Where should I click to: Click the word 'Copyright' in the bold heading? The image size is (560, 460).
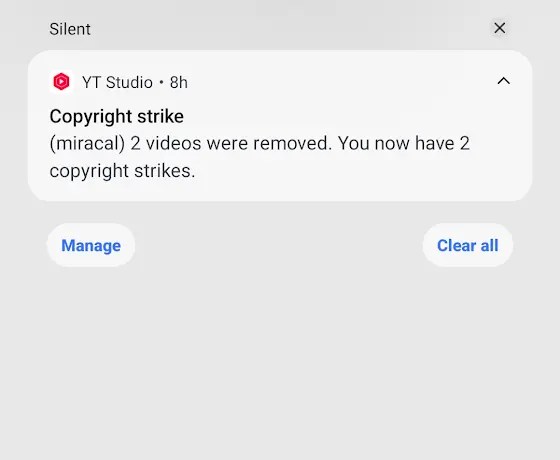coord(91,116)
